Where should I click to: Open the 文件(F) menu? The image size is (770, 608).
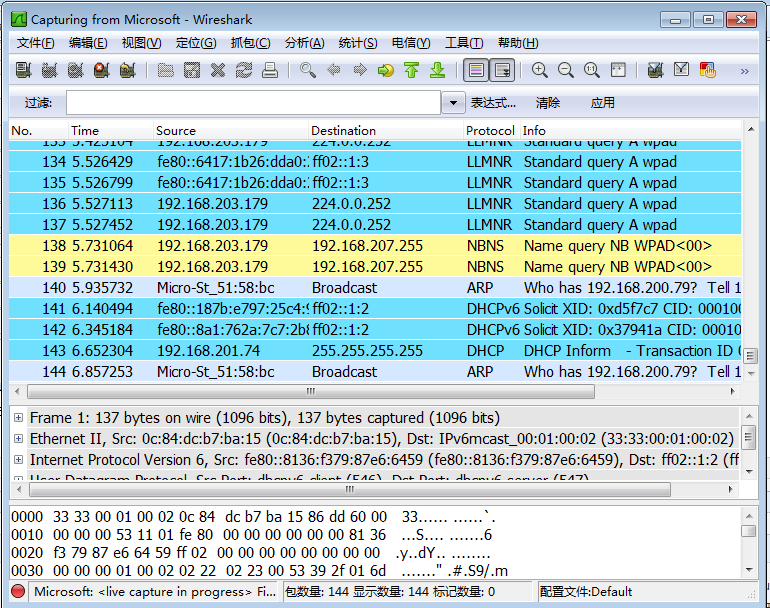click(x=35, y=43)
